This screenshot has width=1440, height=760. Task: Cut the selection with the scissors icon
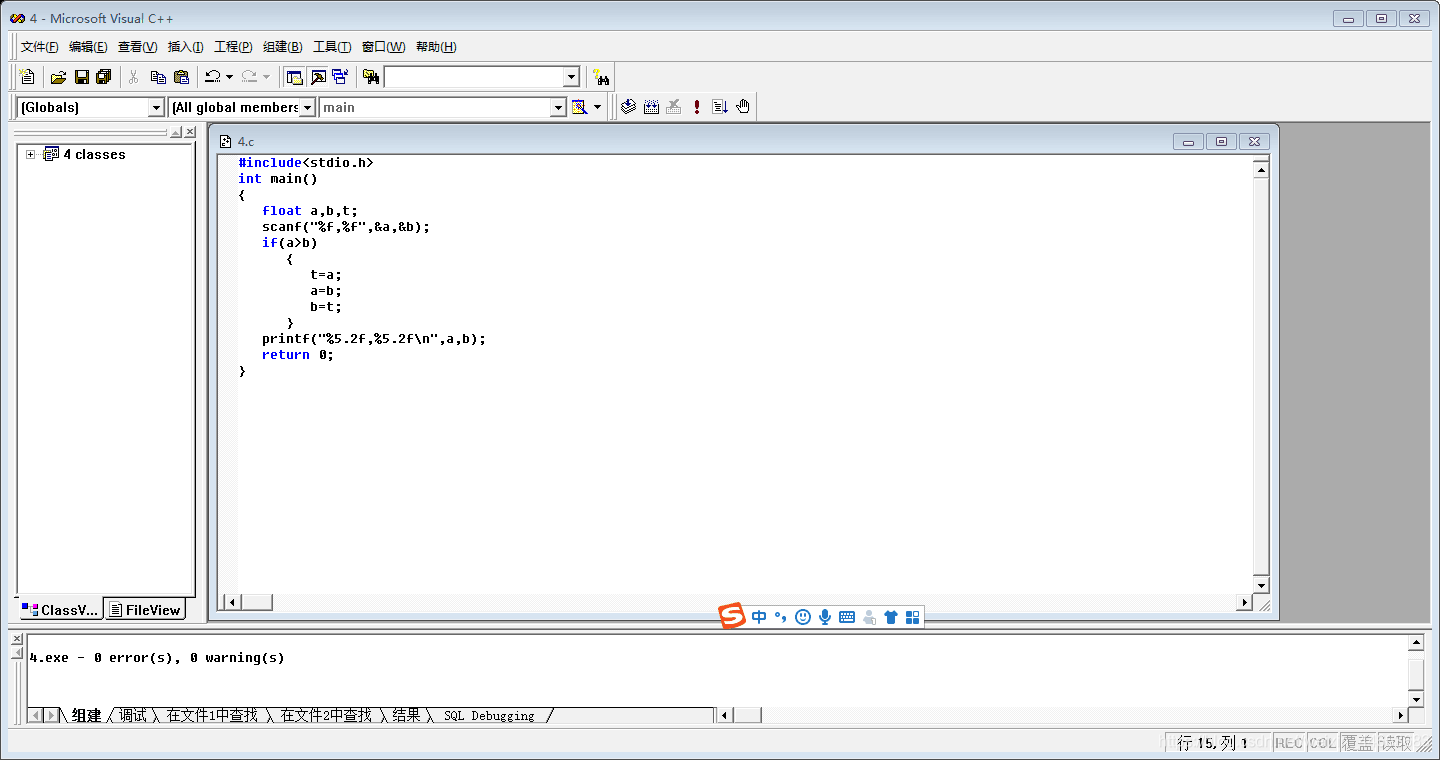[133, 77]
